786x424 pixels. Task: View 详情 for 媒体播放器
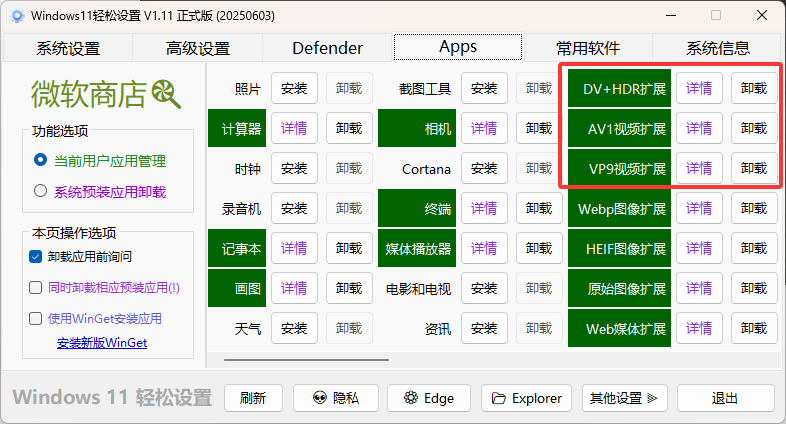tap(484, 248)
